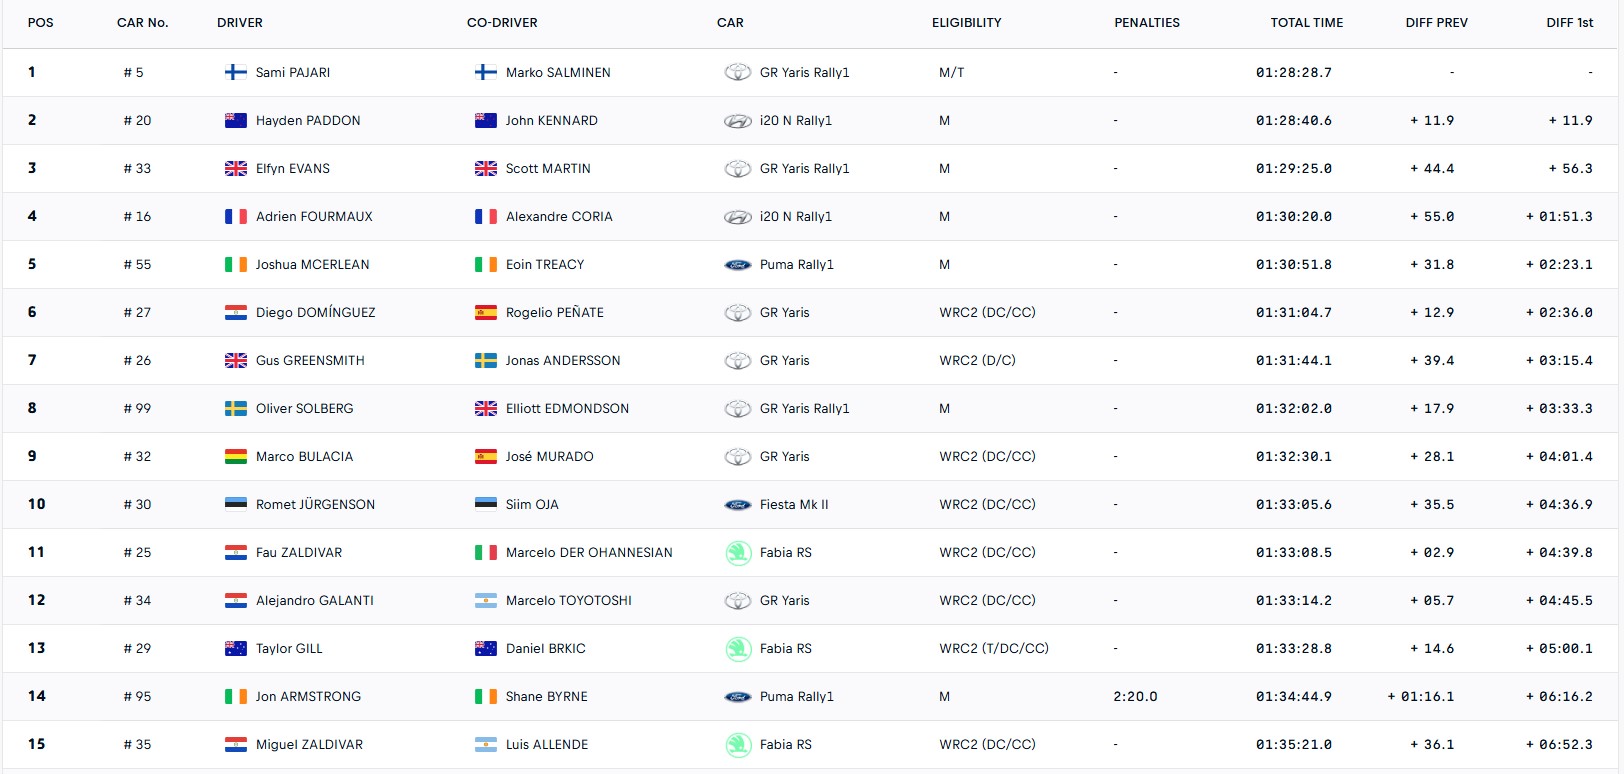
Task: Open driver Gus GREENSMITH's name
Action: coord(310,360)
